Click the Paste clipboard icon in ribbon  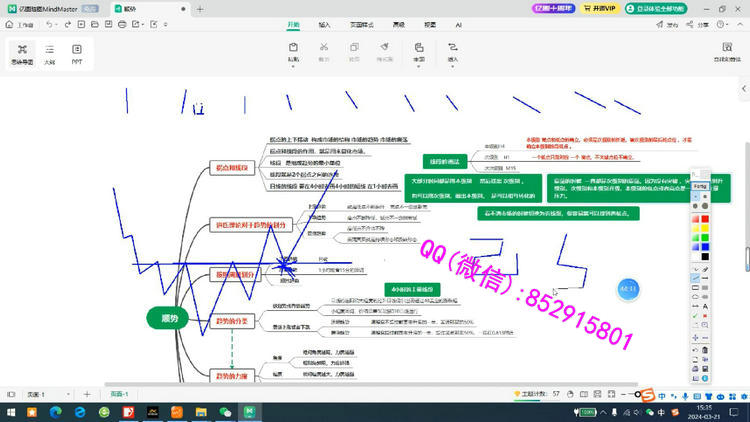pos(293,47)
